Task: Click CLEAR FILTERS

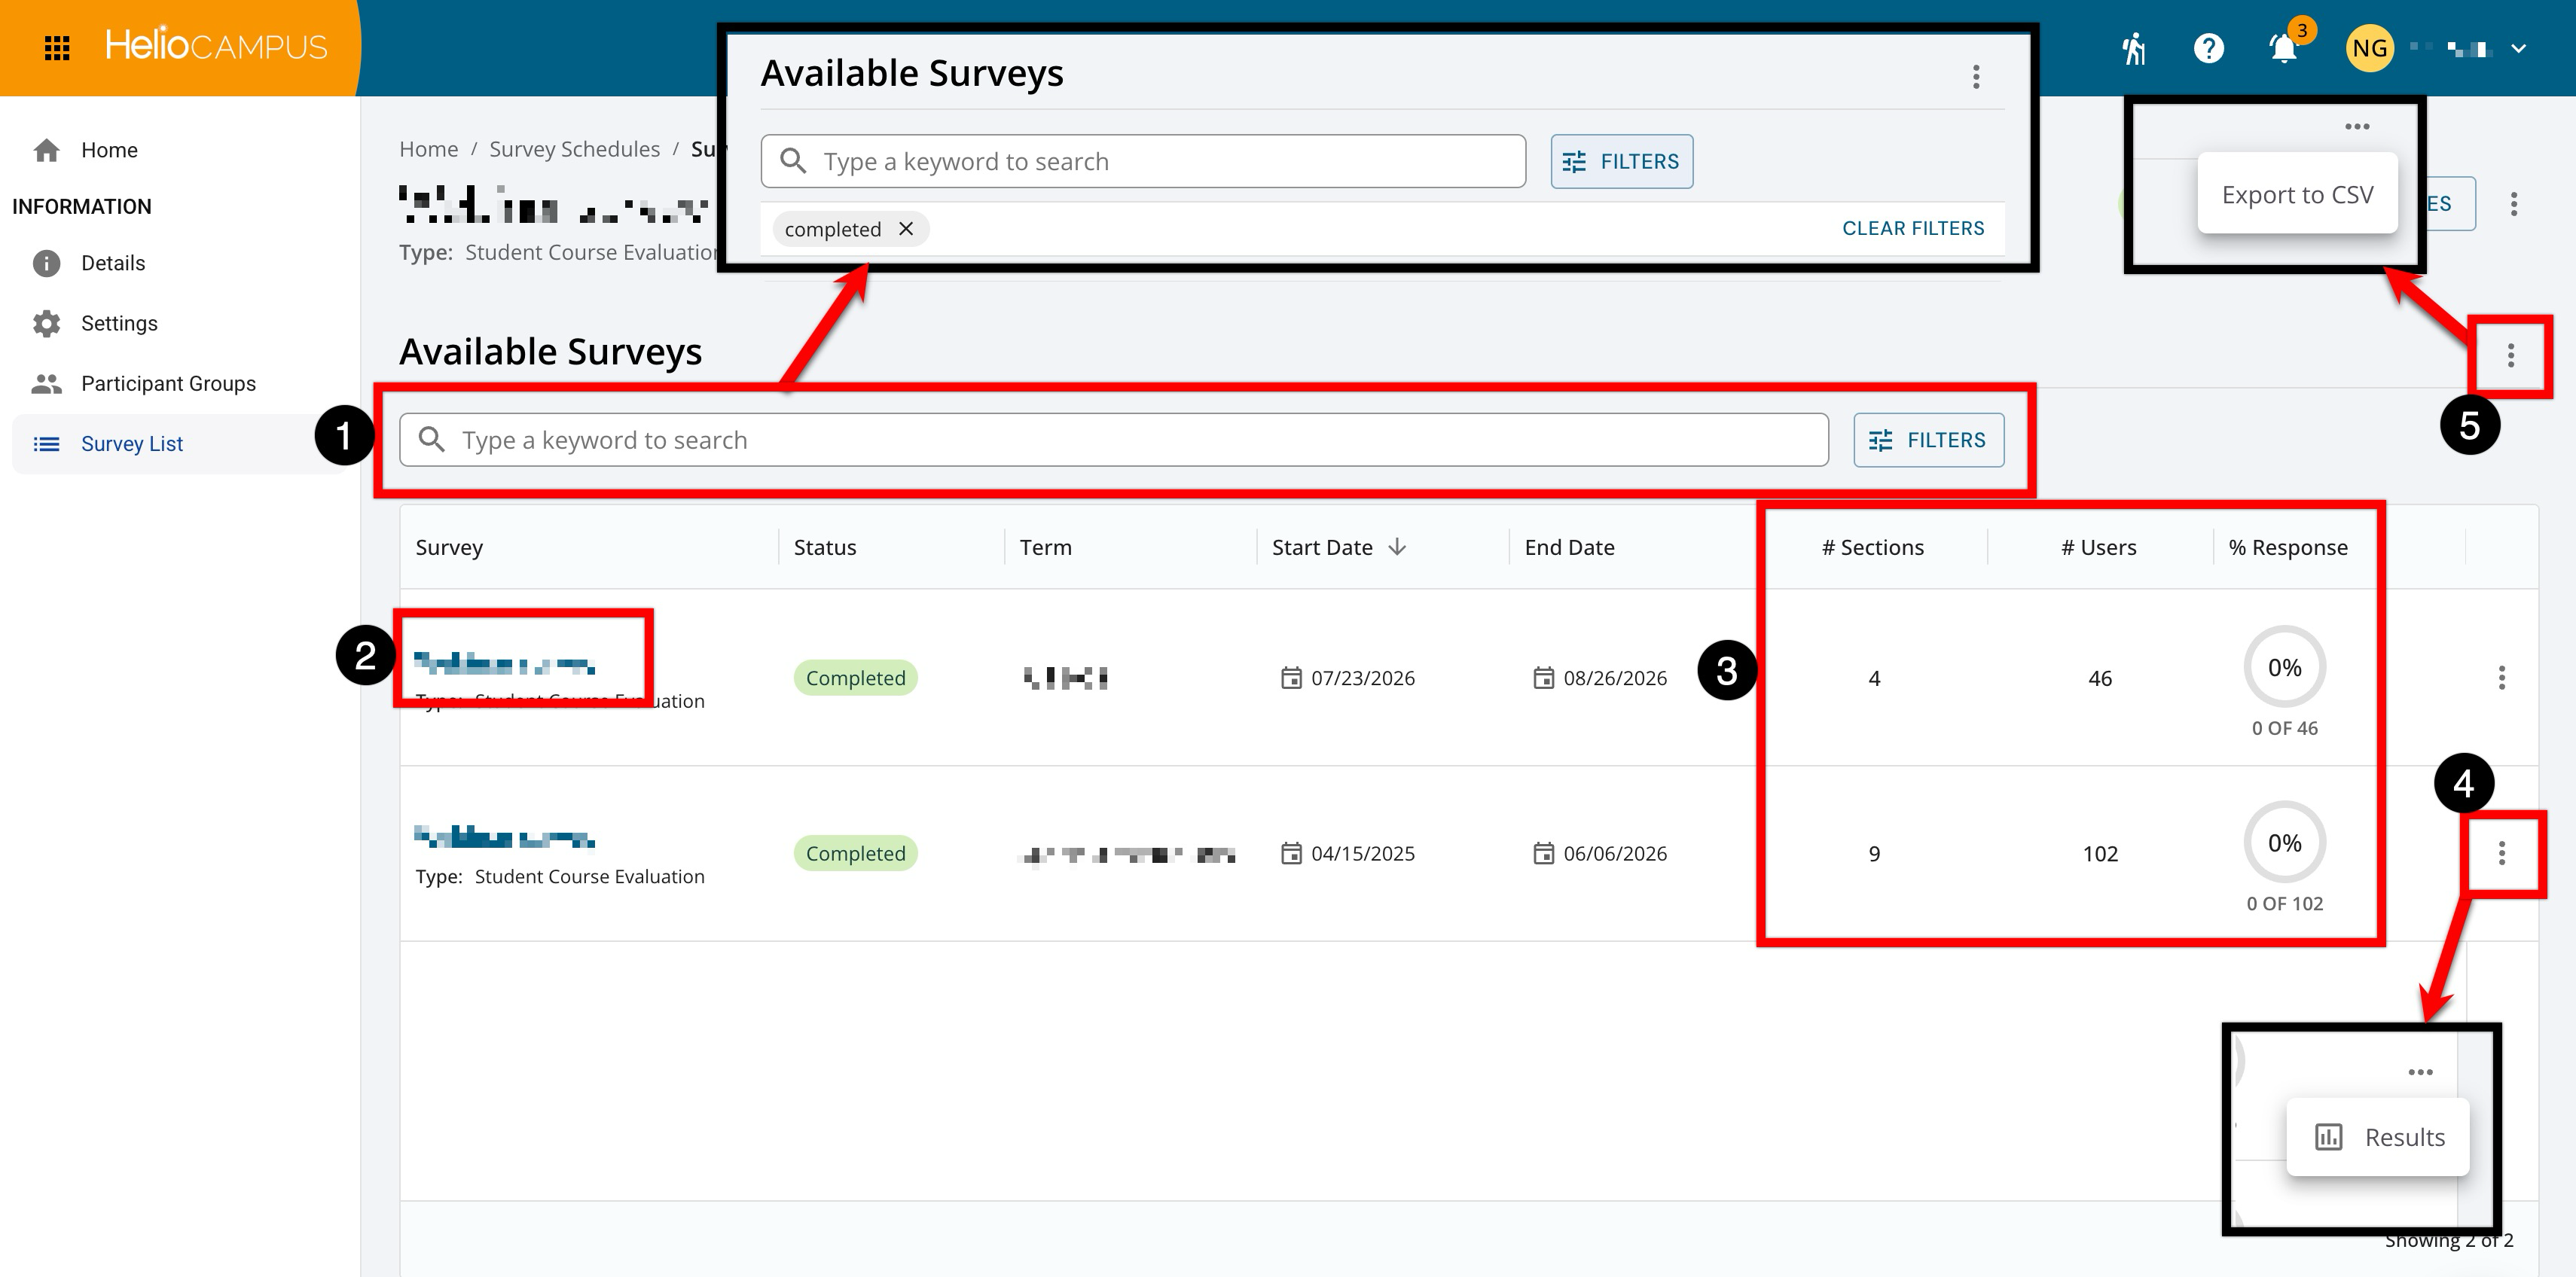Action: tap(1913, 228)
